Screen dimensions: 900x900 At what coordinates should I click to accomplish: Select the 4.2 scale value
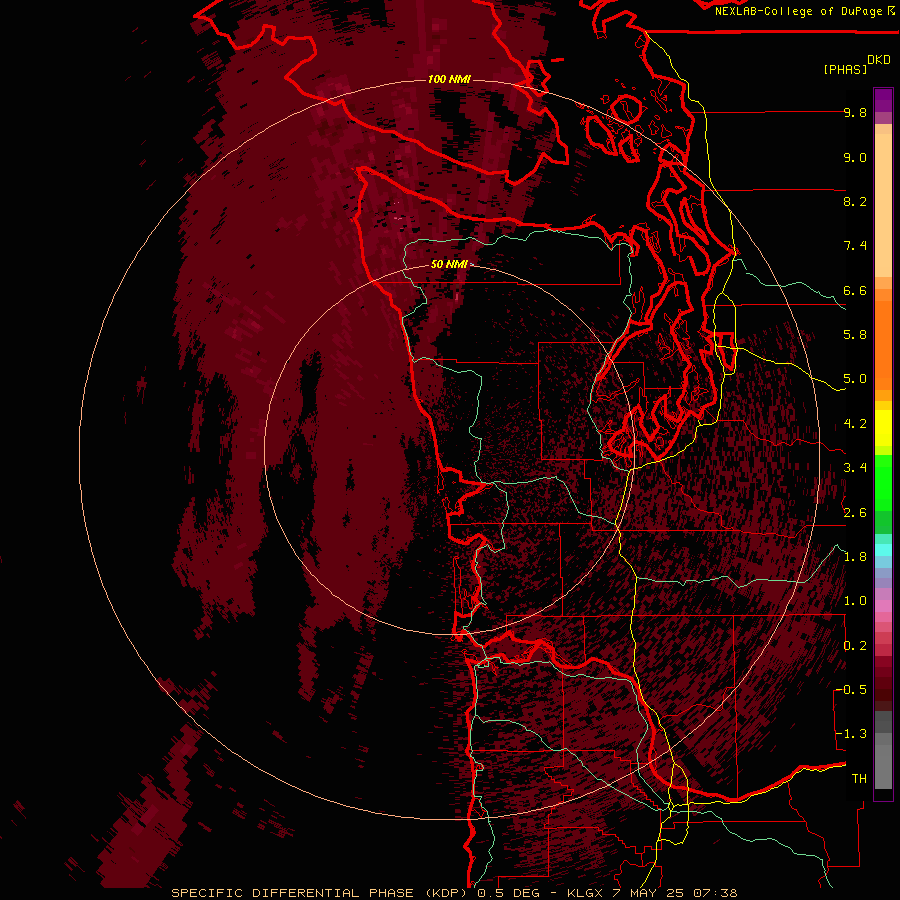(x=855, y=424)
